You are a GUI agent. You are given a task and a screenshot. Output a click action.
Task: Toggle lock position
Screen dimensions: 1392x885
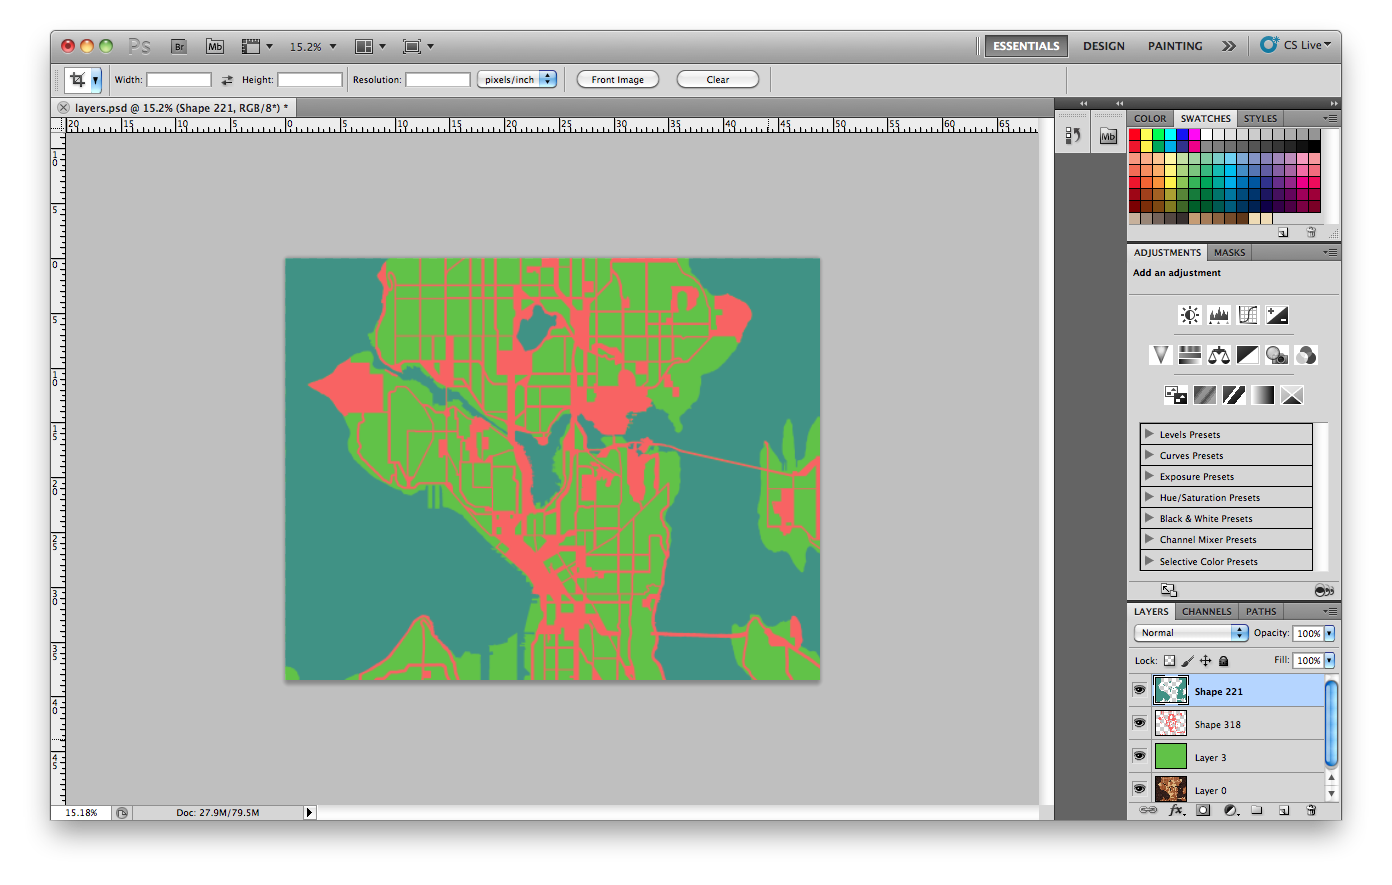point(1205,661)
